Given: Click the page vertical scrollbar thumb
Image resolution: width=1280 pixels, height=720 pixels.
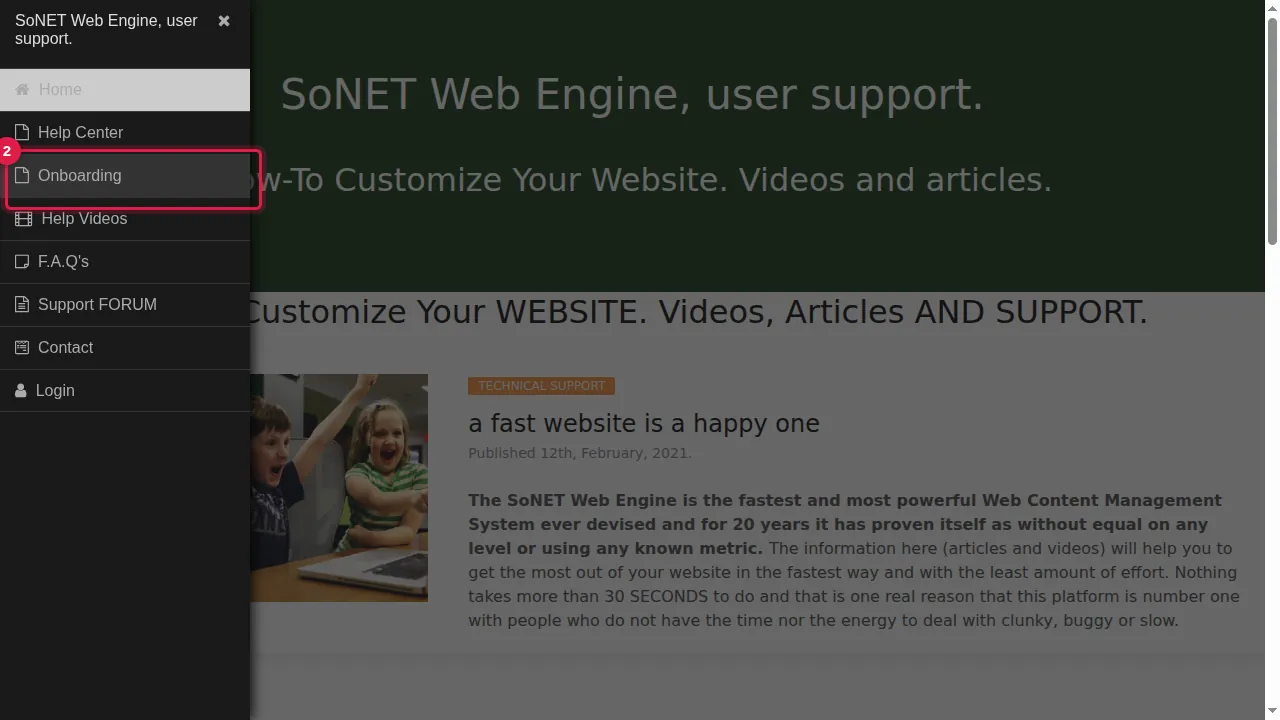Looking at the screenshot, I should [1272, 130].
